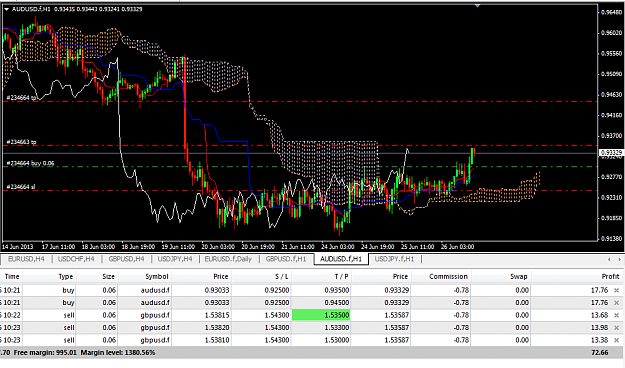The height and width of the screenshot is (368, 625).
Task: Click the #234664 tp level line label
Action: click(21, 97)
